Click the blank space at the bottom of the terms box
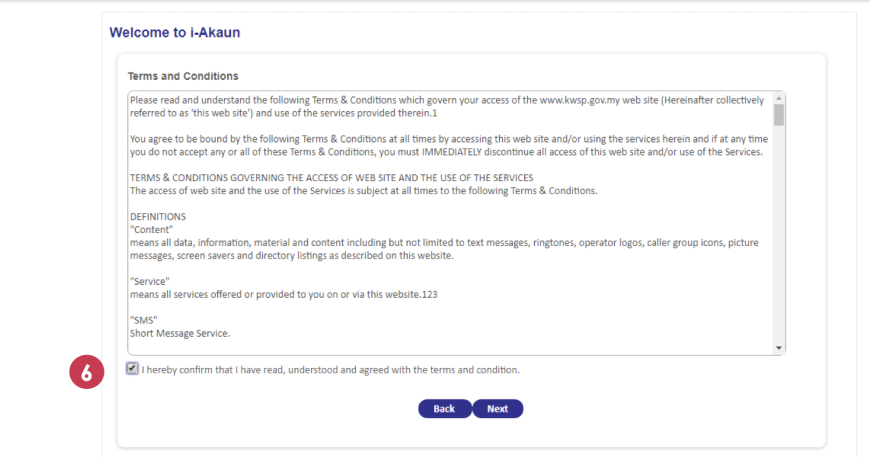Viewport: 870px width, 462px height. click(x=451, y=347)
